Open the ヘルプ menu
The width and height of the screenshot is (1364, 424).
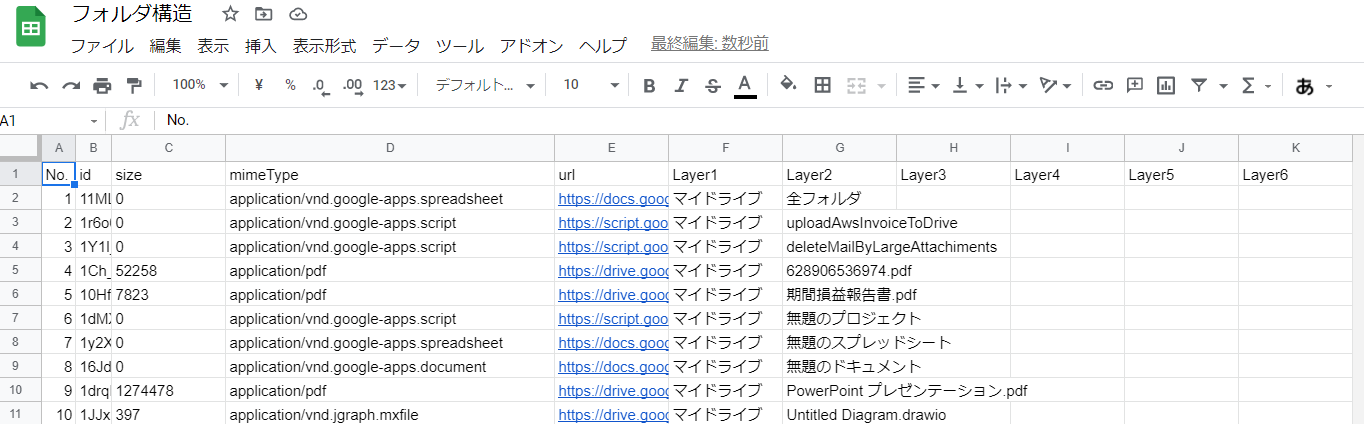pyautogui.click(x=603, y=45)
